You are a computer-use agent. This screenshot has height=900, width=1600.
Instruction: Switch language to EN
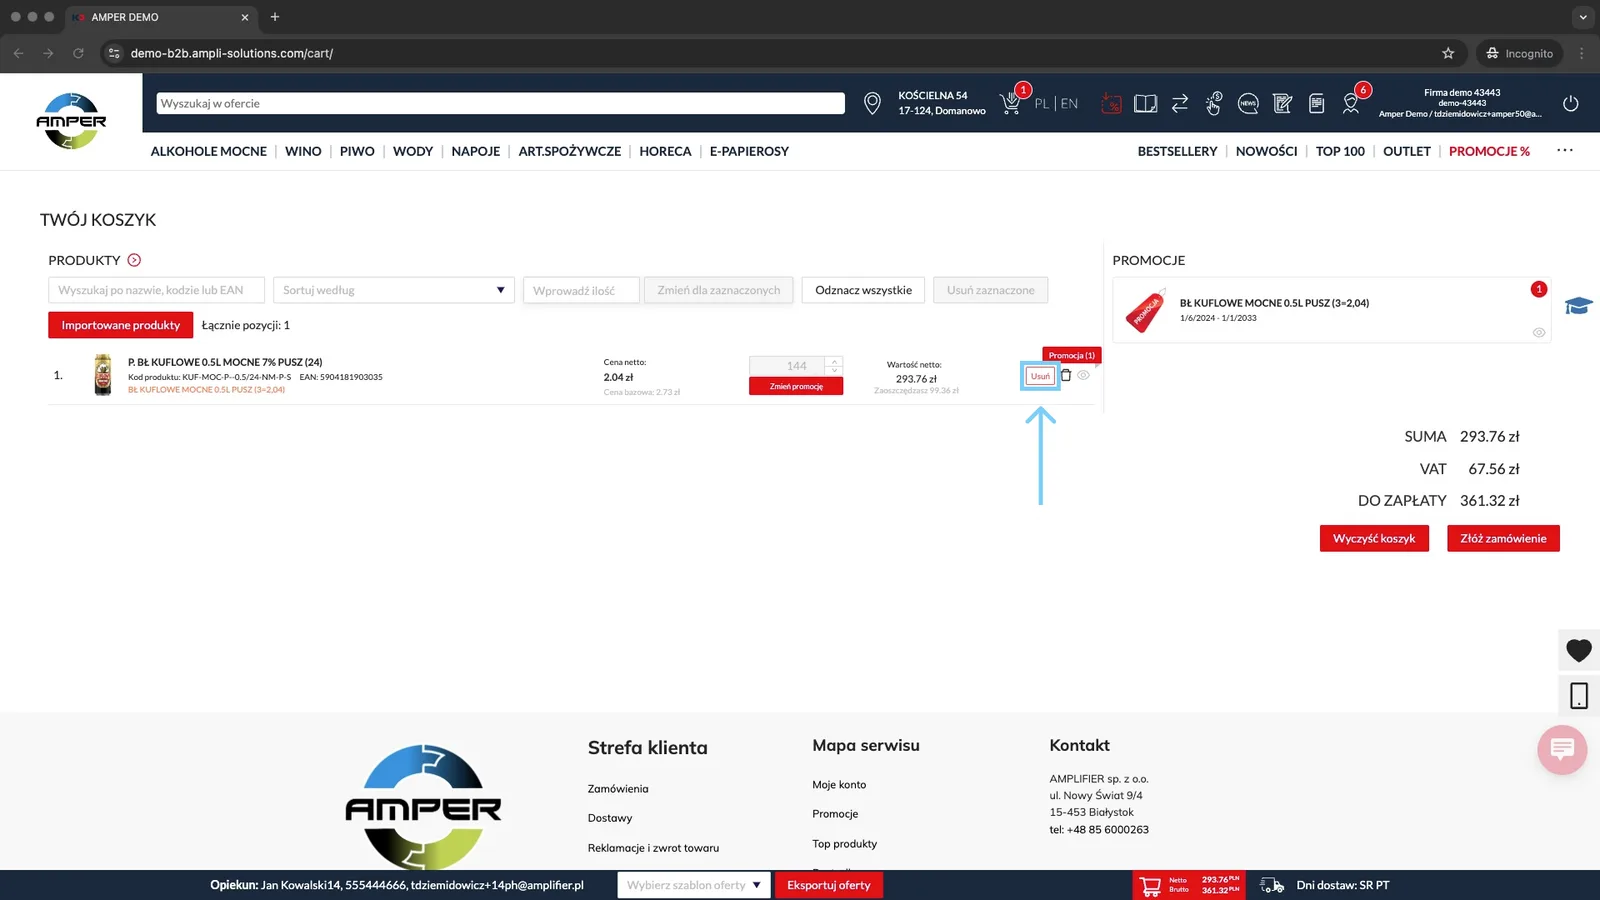1070,103
